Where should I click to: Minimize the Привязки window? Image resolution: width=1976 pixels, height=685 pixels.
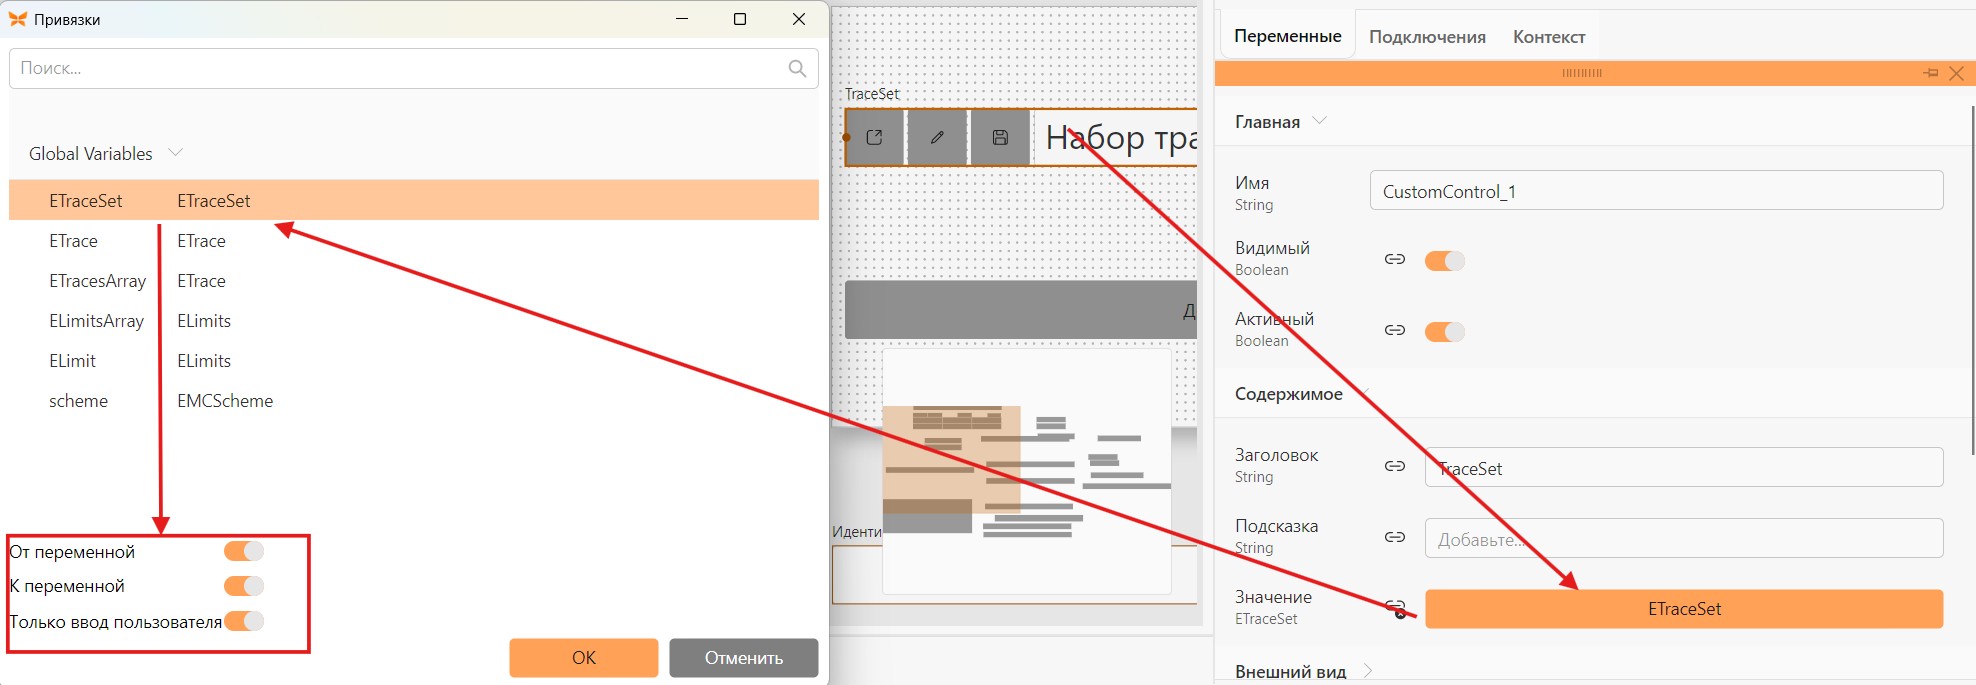coord(682,19)
